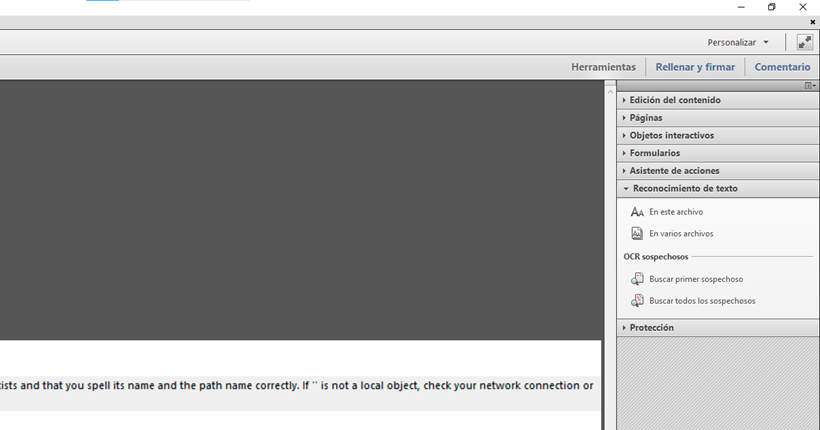This screenshot has width=820, height=430.
Task: Toggle read mode with the arrows icon
Action: [804, 42]
